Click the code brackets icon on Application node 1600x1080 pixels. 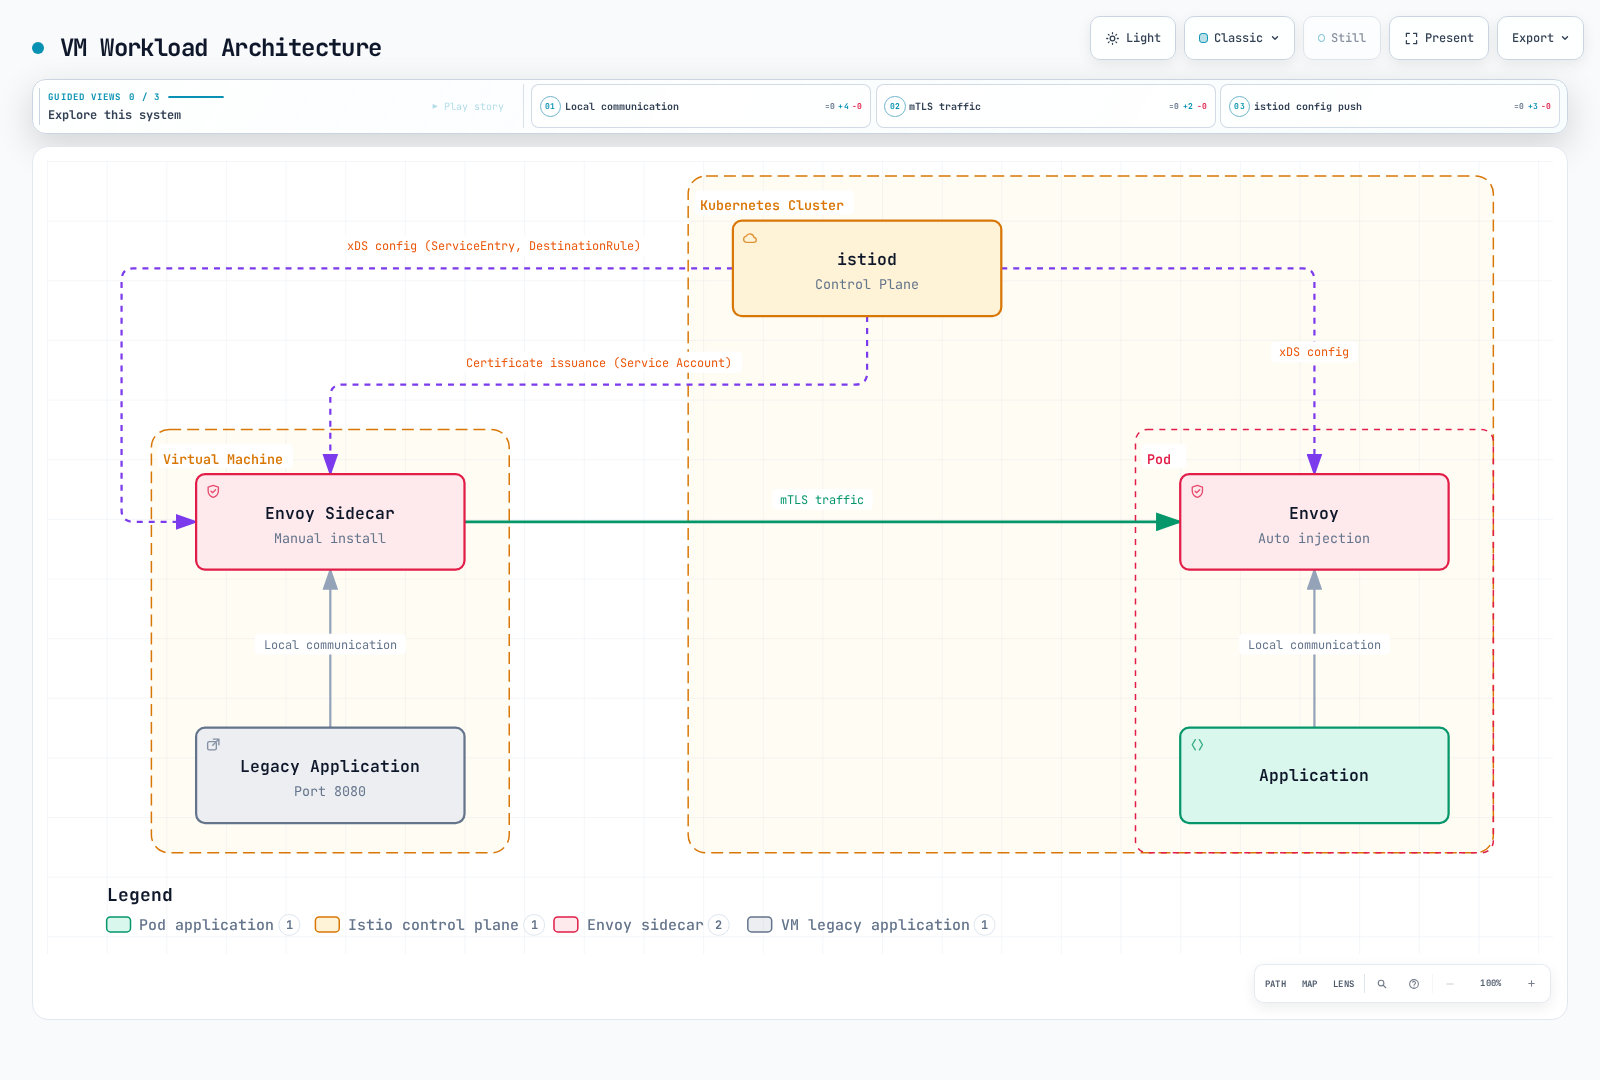[x=1197, y=745]
